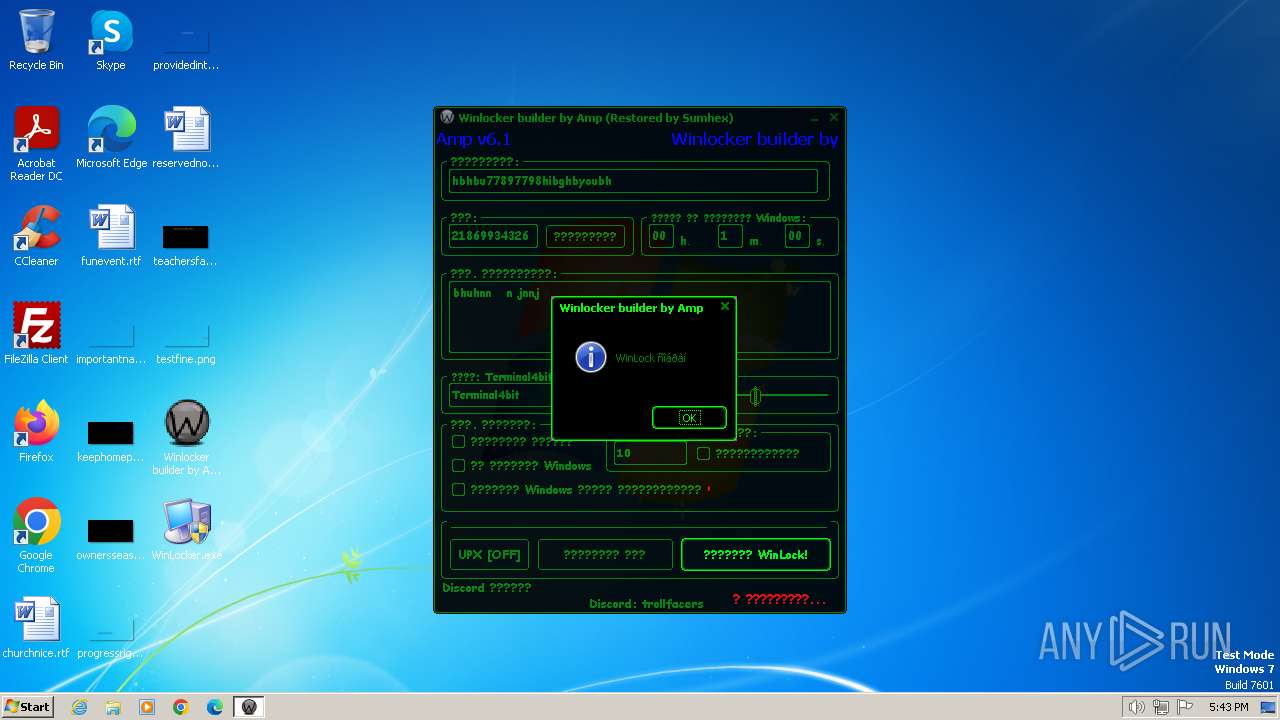The image size is (1280, 720).
Task: Launch Internet Explorer from the taskbar
Action: (x=79, y=707)
